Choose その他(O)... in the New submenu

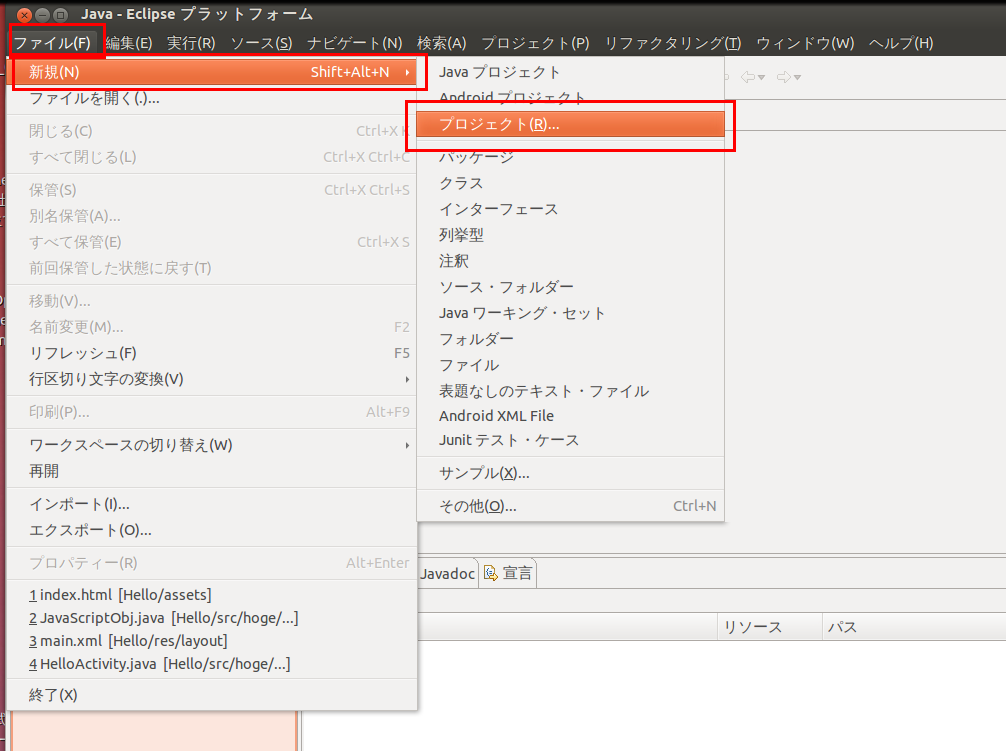pyautogui.click(x=570, y=506)
